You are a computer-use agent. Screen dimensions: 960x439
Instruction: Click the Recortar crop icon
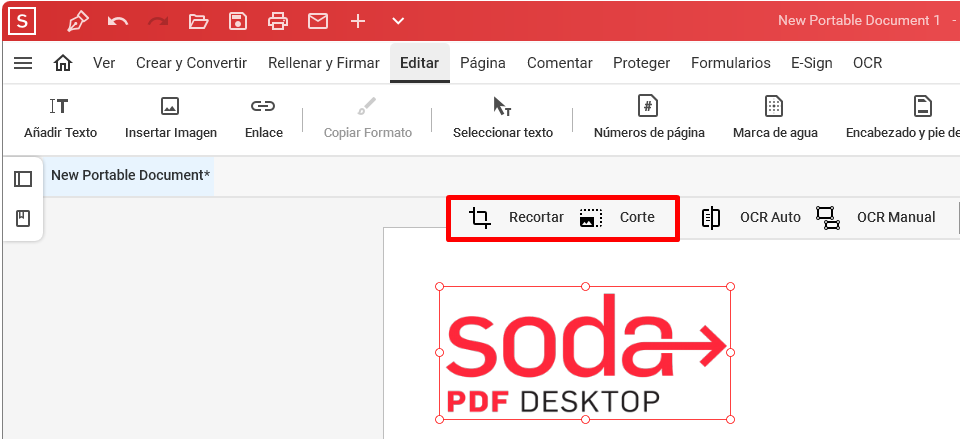[480, 217]
